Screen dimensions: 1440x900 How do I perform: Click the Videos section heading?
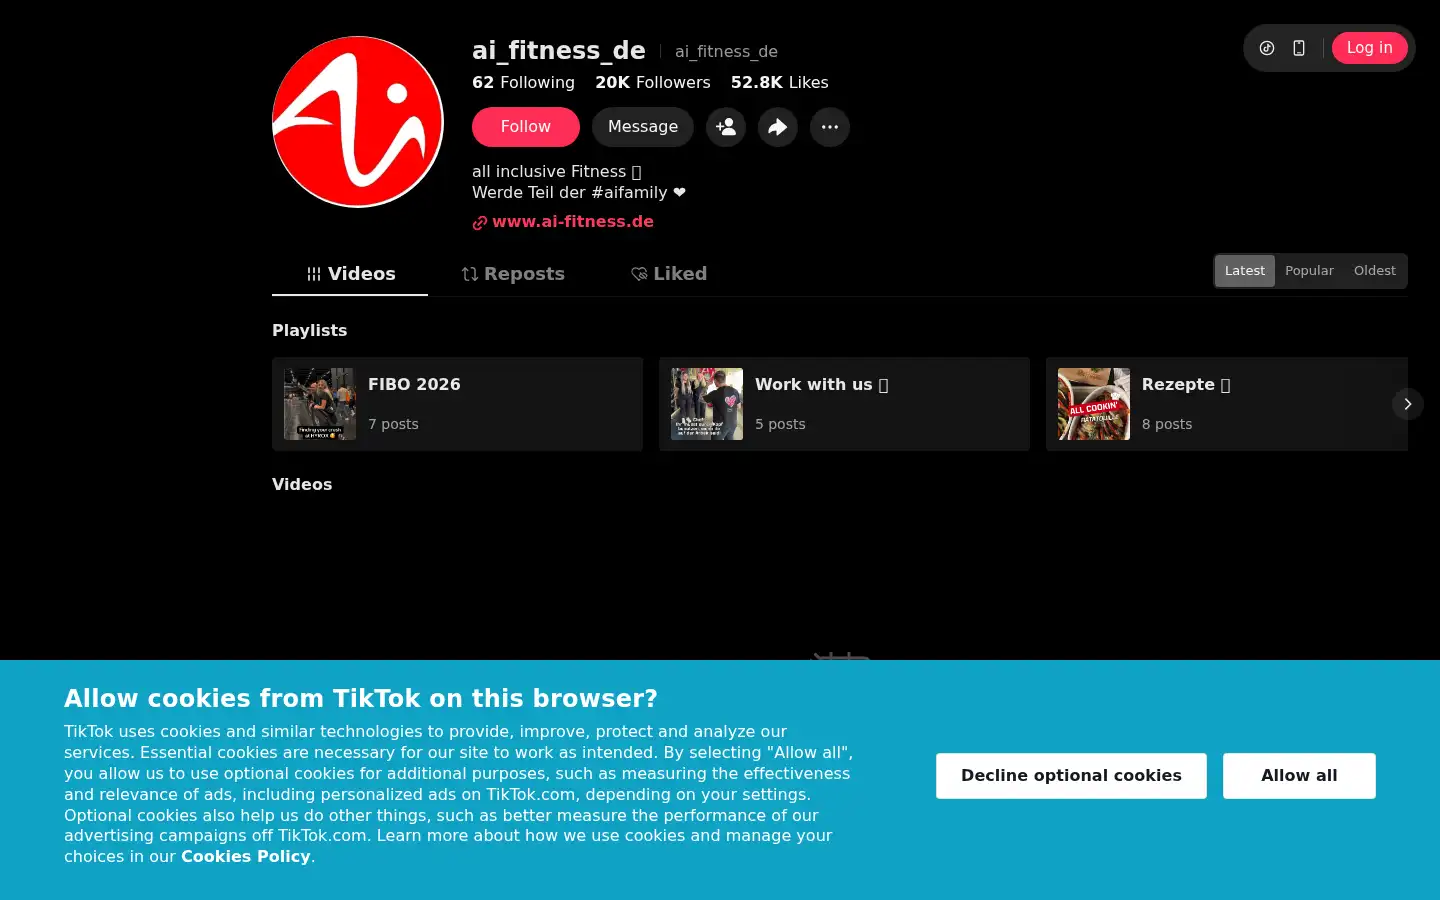(x=302, y=485)
